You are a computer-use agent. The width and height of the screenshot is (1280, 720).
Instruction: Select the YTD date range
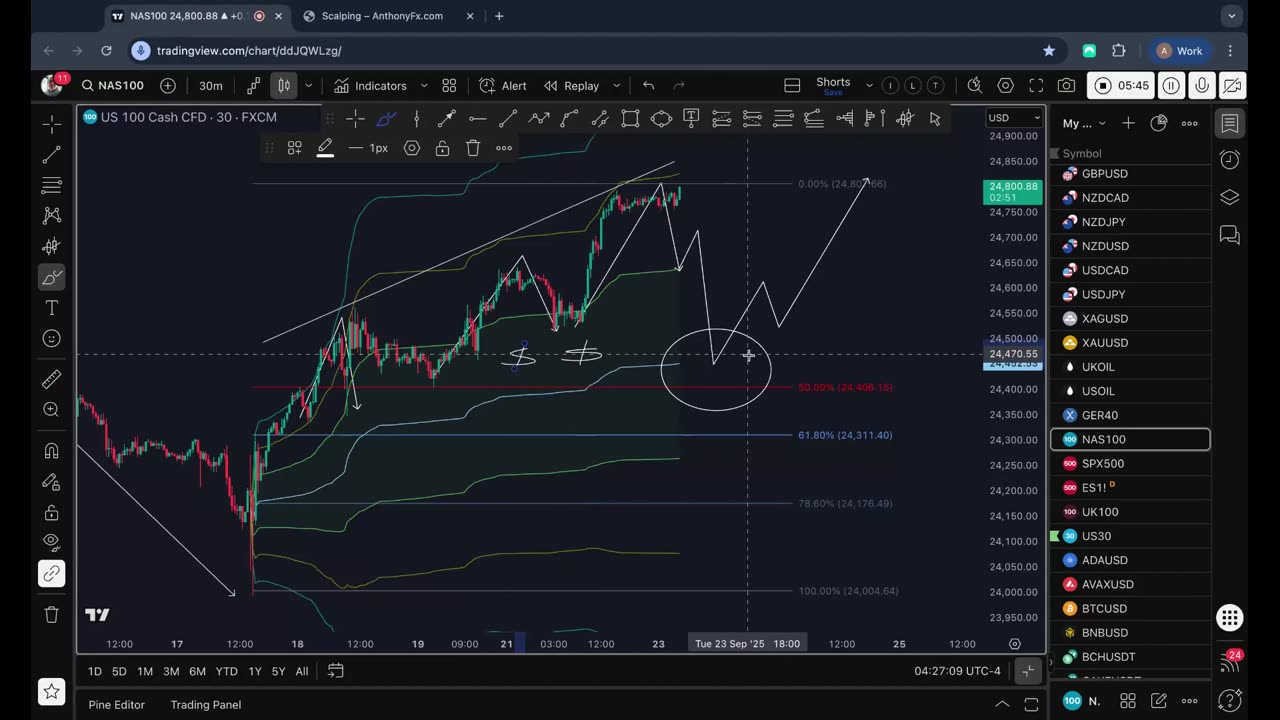tap(226, 671)
